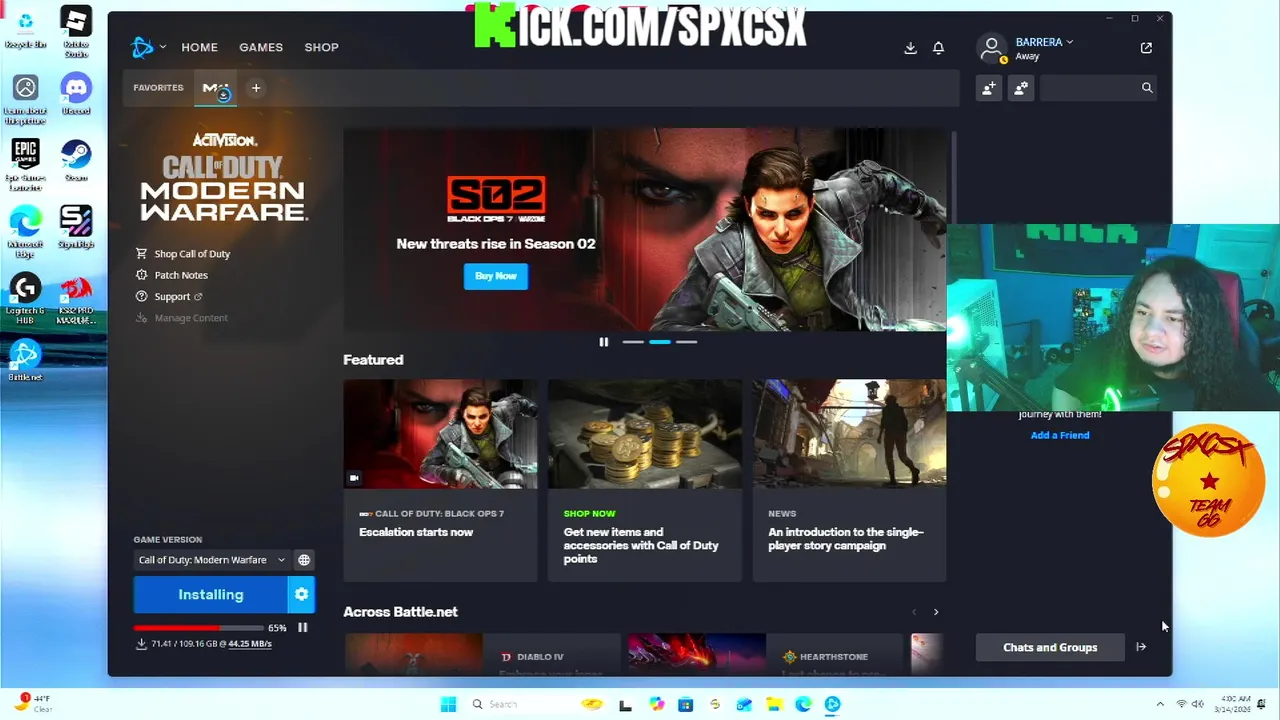Click the friends search magnifier icon
The height and width of the screenshot is (720, 1280).
click(x=1147, y=88)
